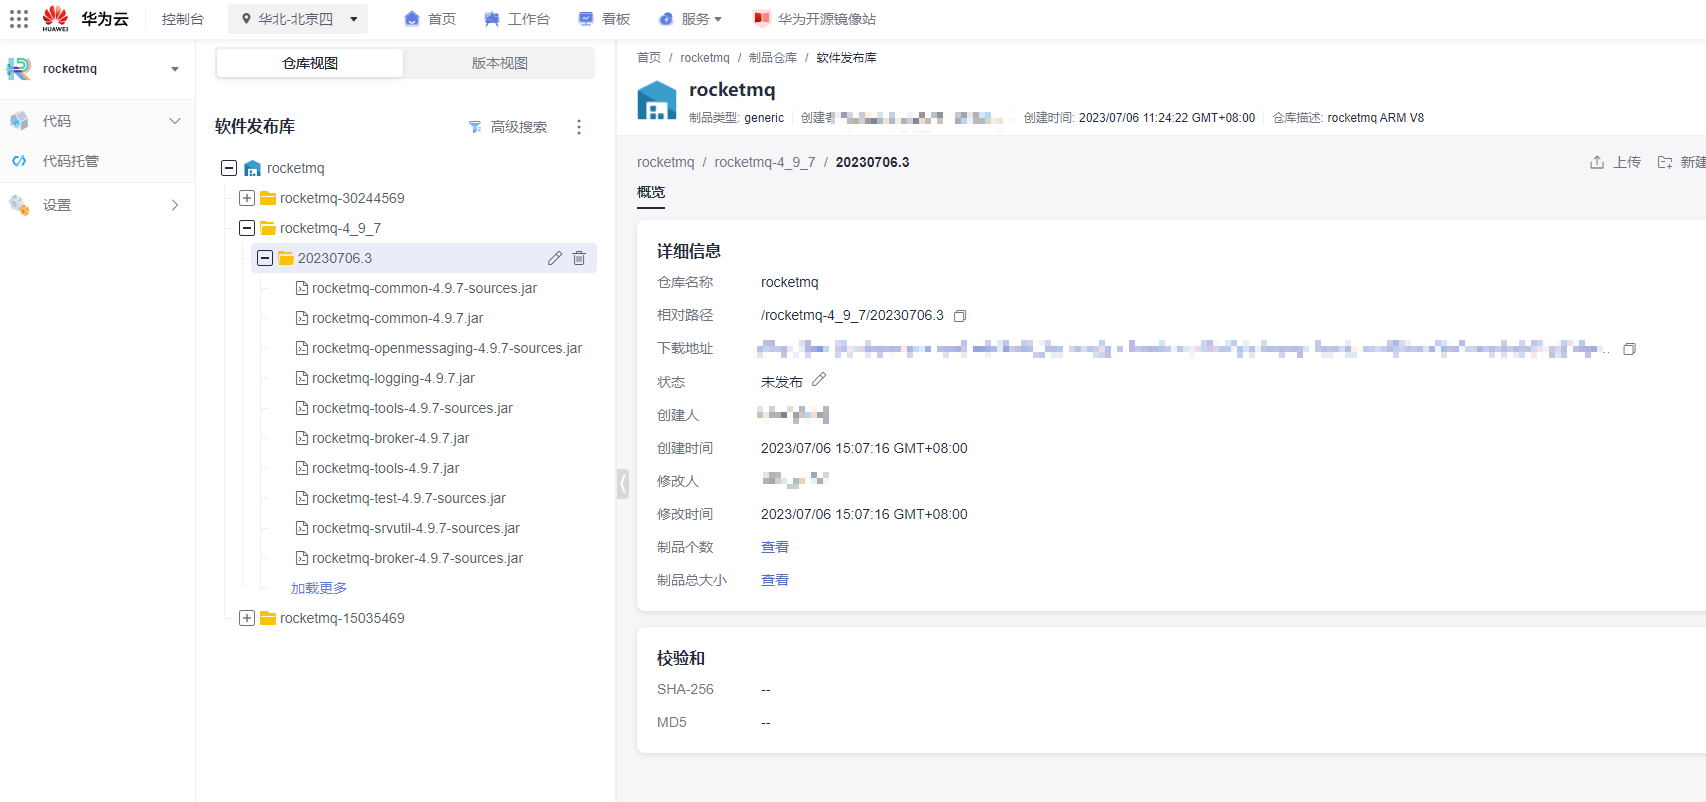Click the rocketmq-30244569 folder icon
The image size is (1706, 802).
pos(268,198)
